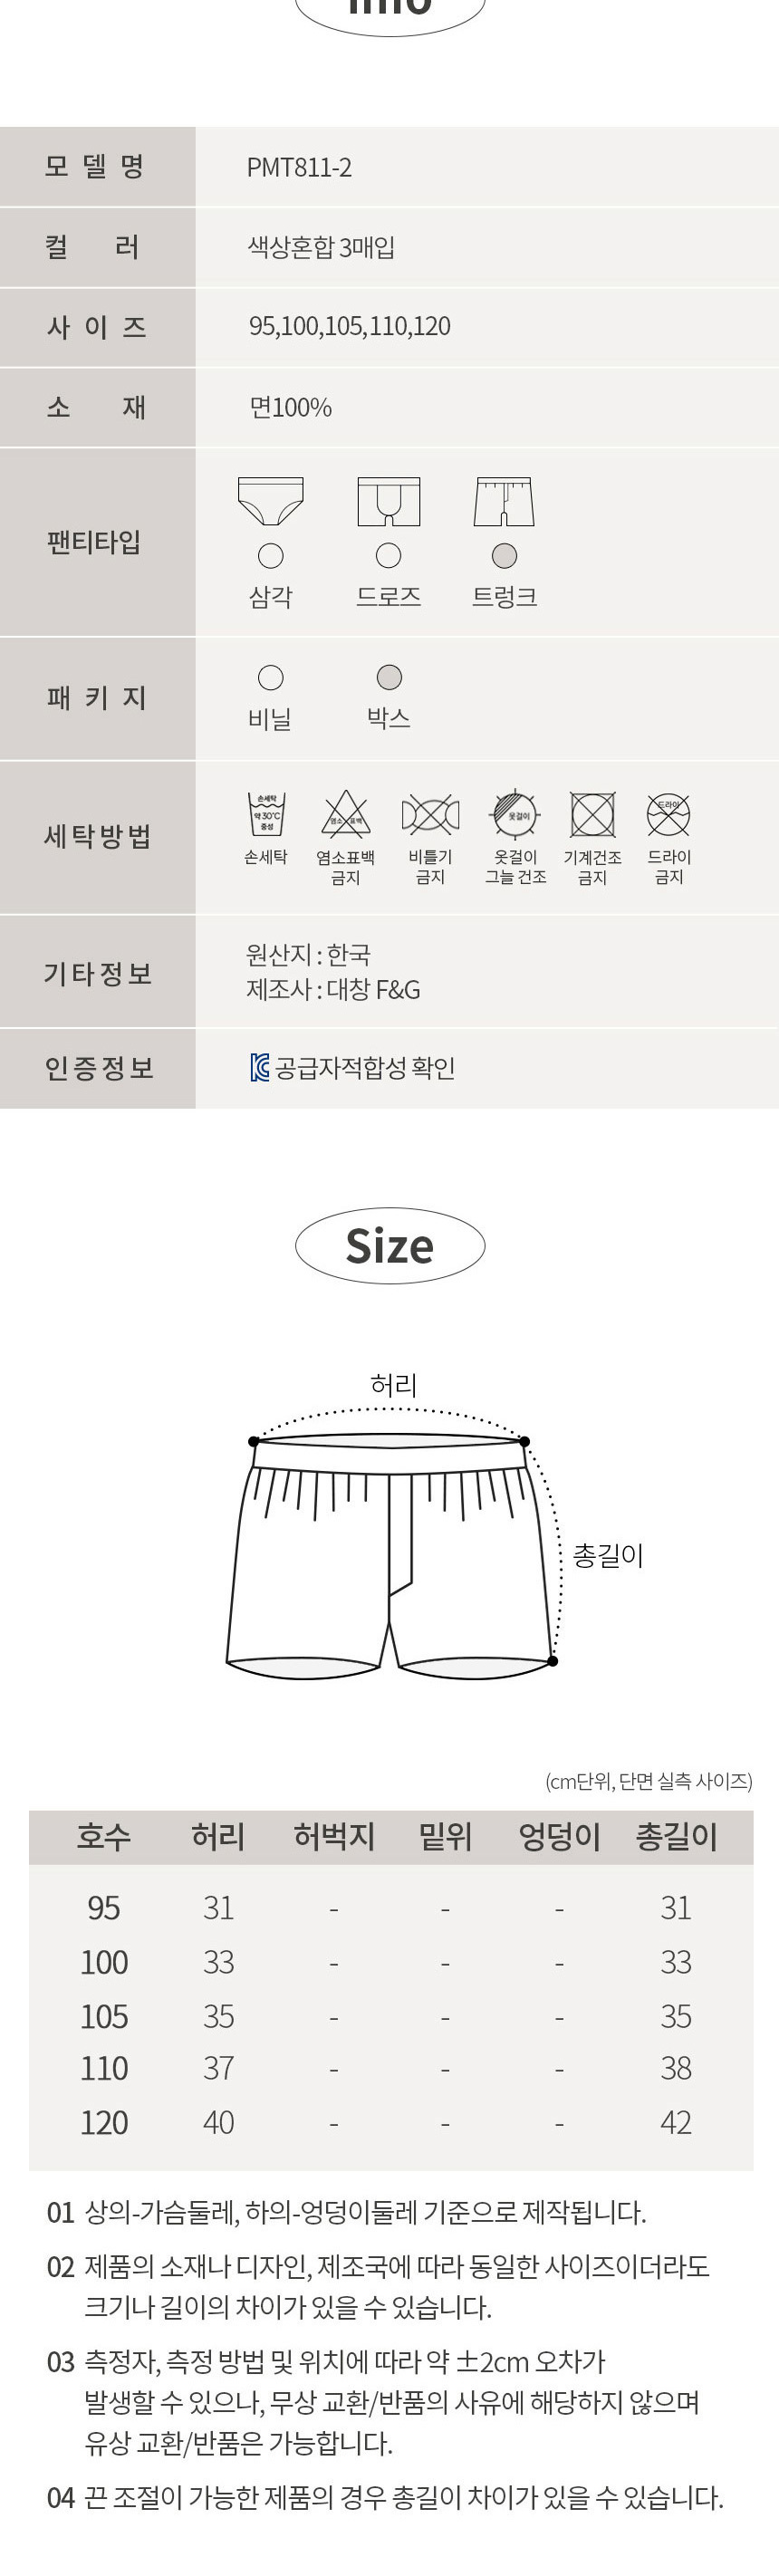779x2576 pixels.
Task: Click the KC certification mark icon
Action: click(260, 1067)
